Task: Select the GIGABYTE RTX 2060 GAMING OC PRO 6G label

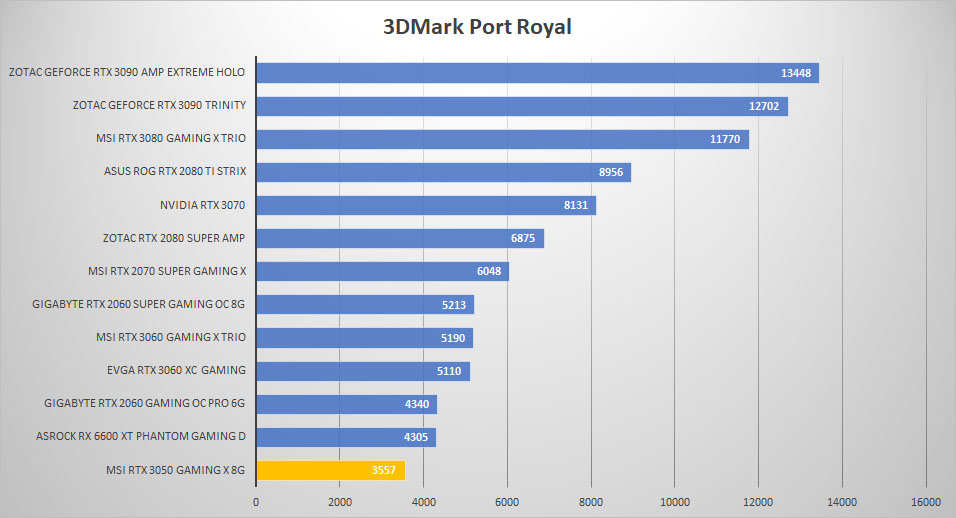Action: [144, 403]
